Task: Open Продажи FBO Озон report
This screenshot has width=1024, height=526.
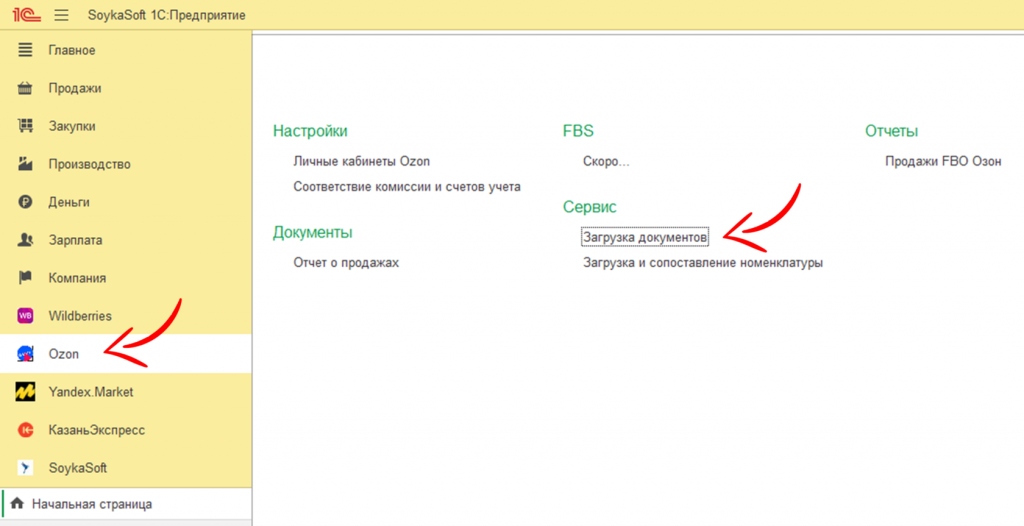Action: (x=943, y=161)
